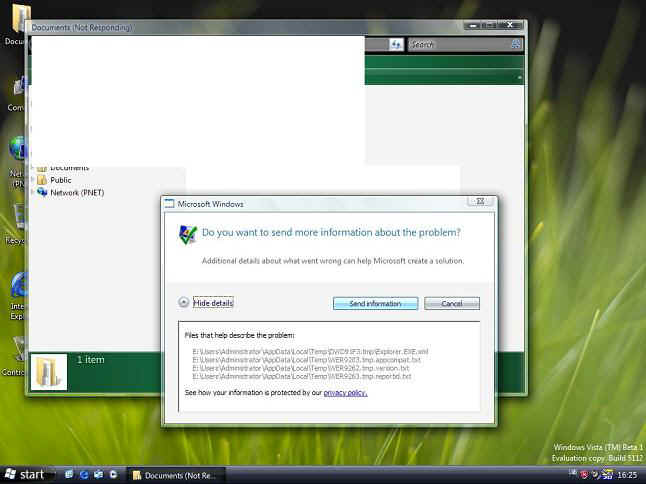This screenshot has width=646, height=484.
Task: Select the Public folder in navigation pane
Action: click(x=60, y=180)
